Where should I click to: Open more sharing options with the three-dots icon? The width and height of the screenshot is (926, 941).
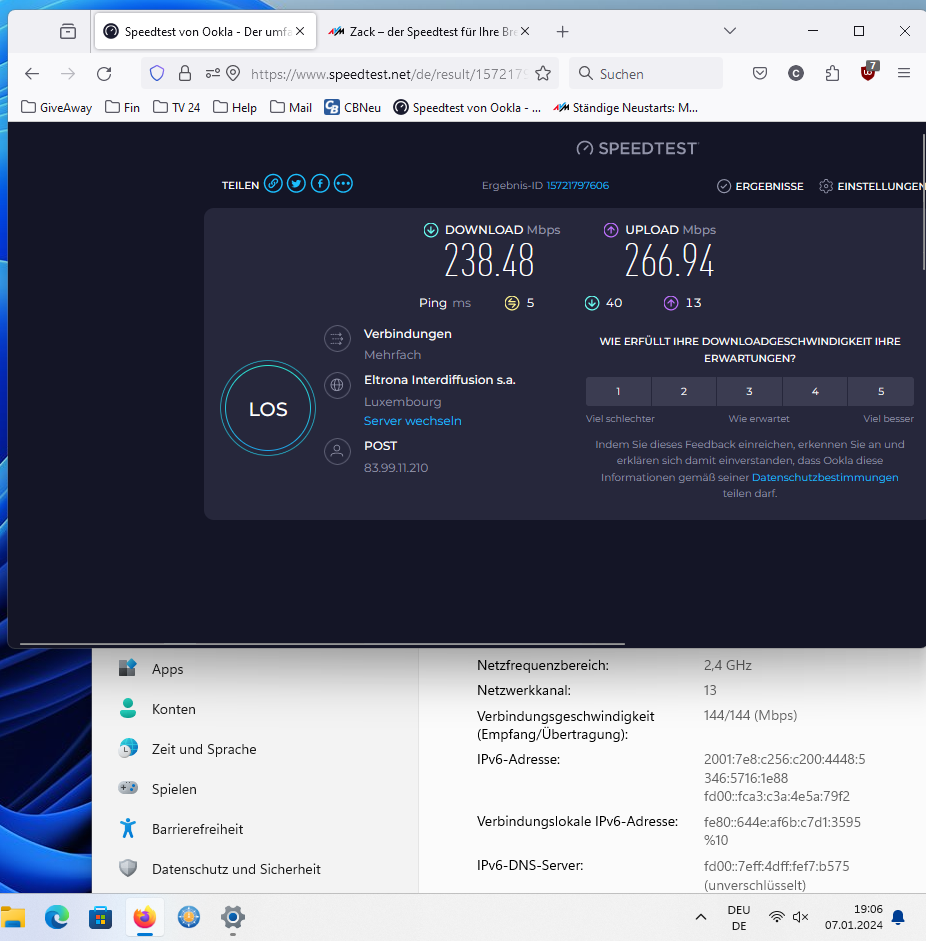point(343,184)
